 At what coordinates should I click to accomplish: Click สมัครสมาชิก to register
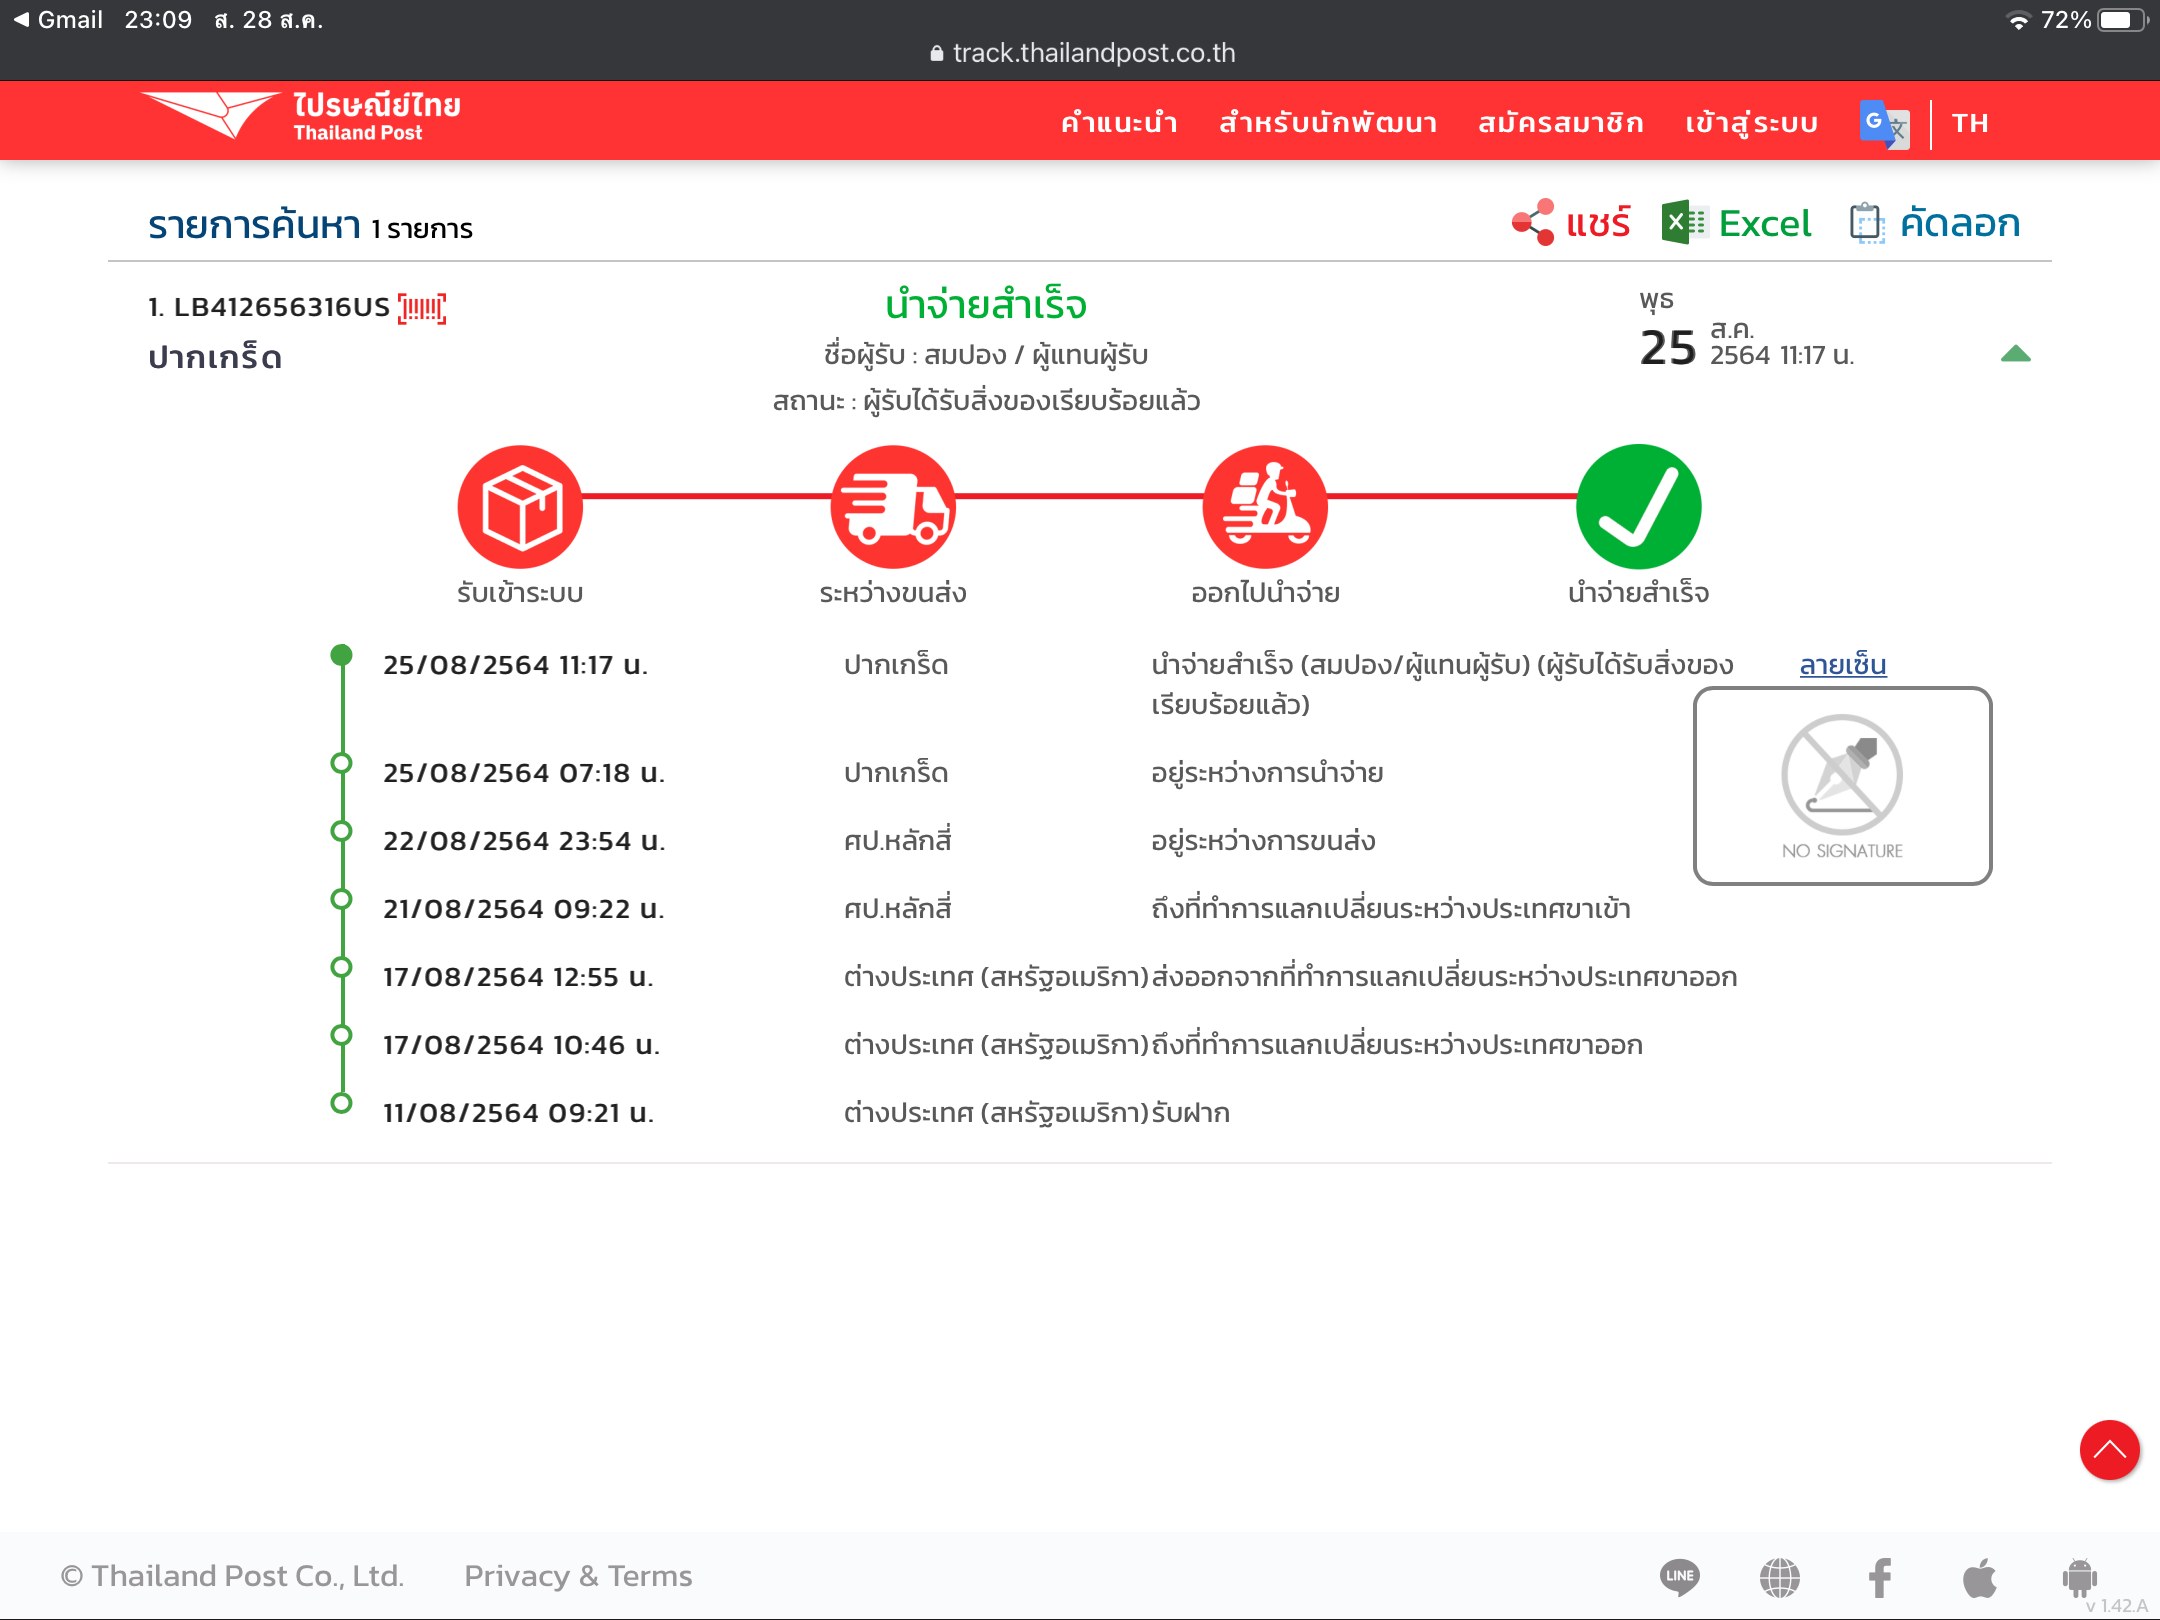click(x=1561, y=124)
